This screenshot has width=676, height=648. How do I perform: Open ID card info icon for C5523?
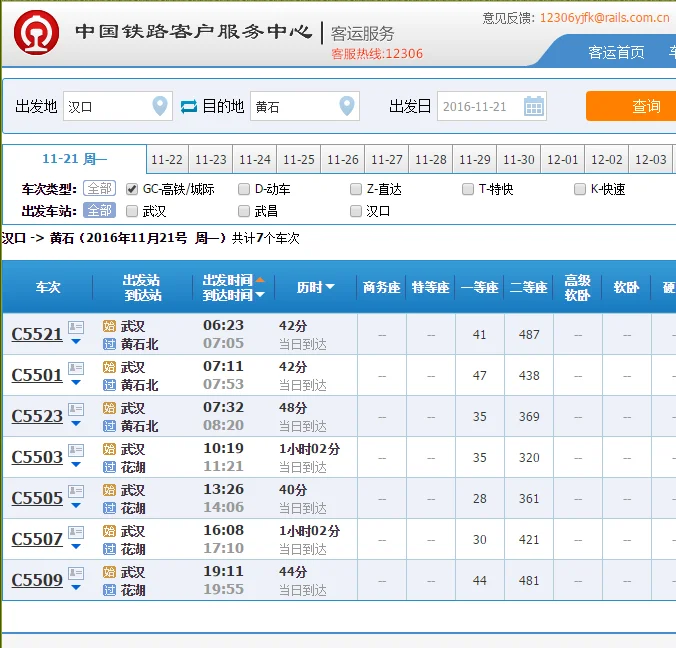[x=76, y=409]
